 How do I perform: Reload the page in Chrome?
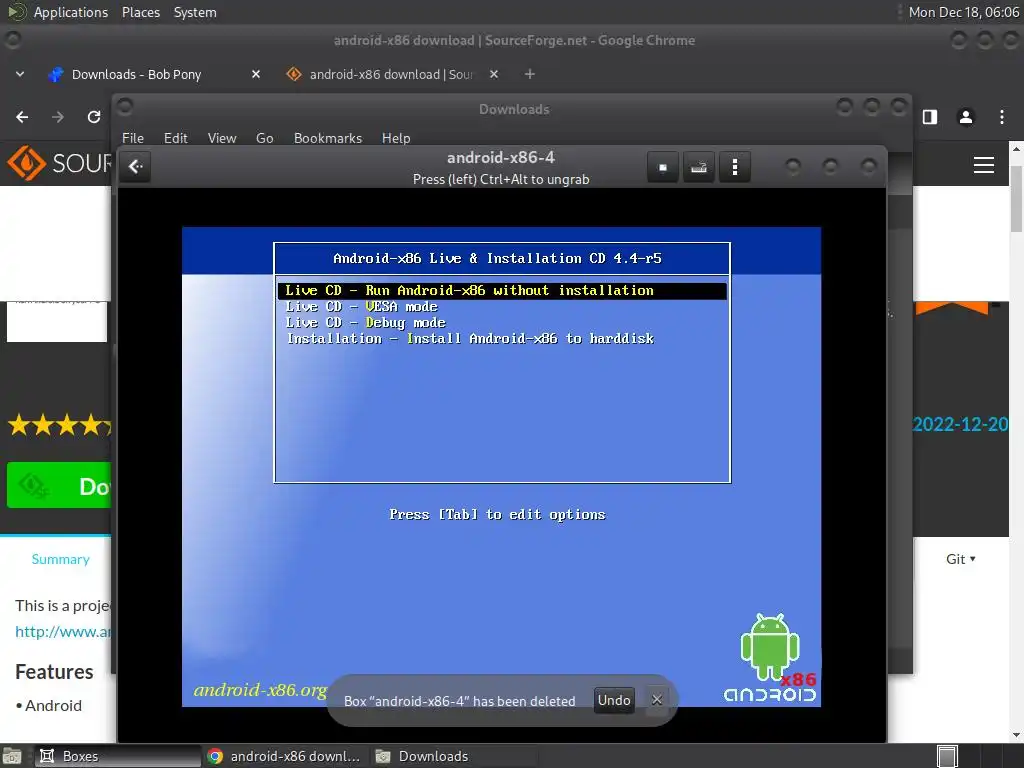pyautogui.click(x=94, y=117)
